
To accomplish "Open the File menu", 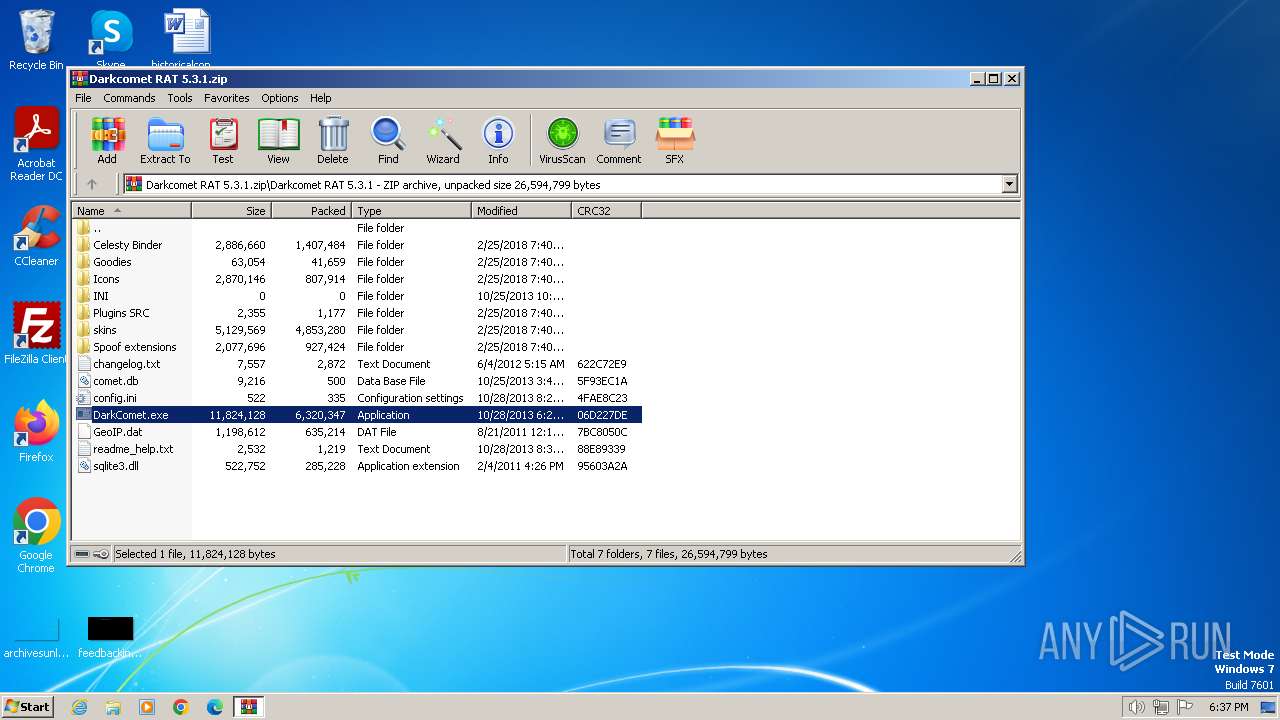I will coord(83,98).
